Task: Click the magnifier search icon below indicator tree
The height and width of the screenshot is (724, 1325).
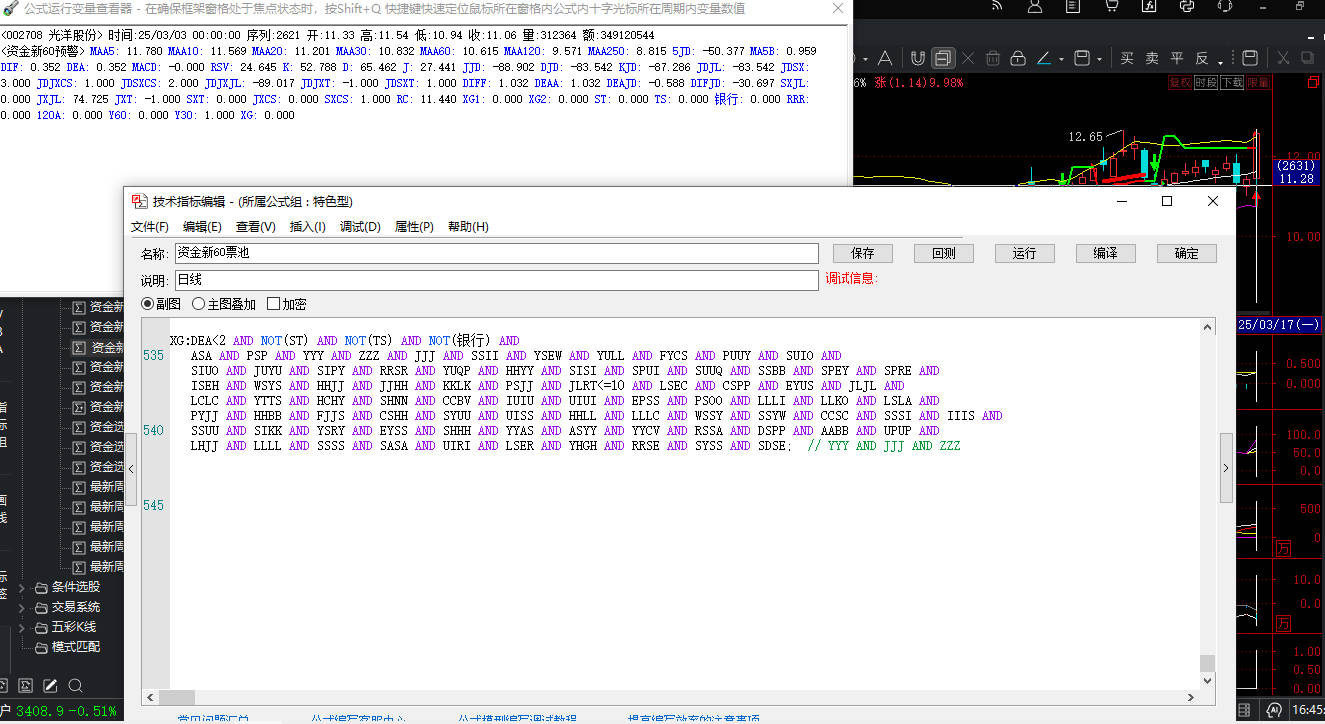Action: 75,686
